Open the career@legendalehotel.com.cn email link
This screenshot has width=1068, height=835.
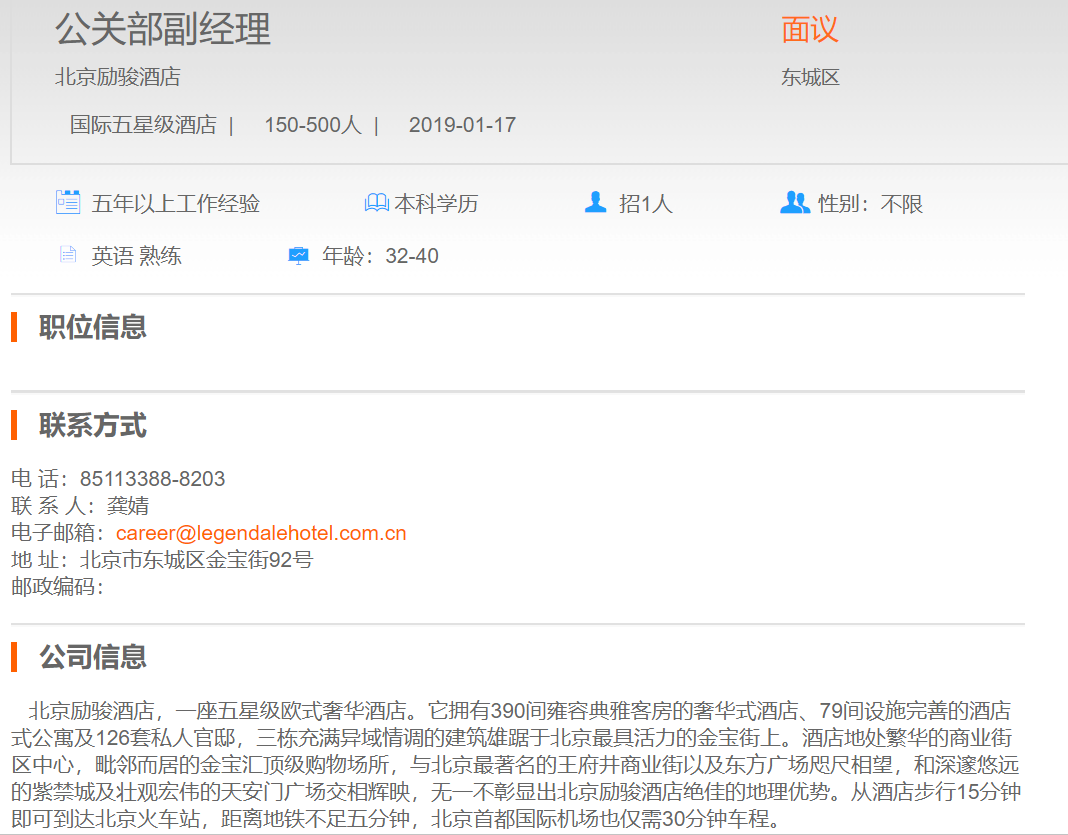261,533
